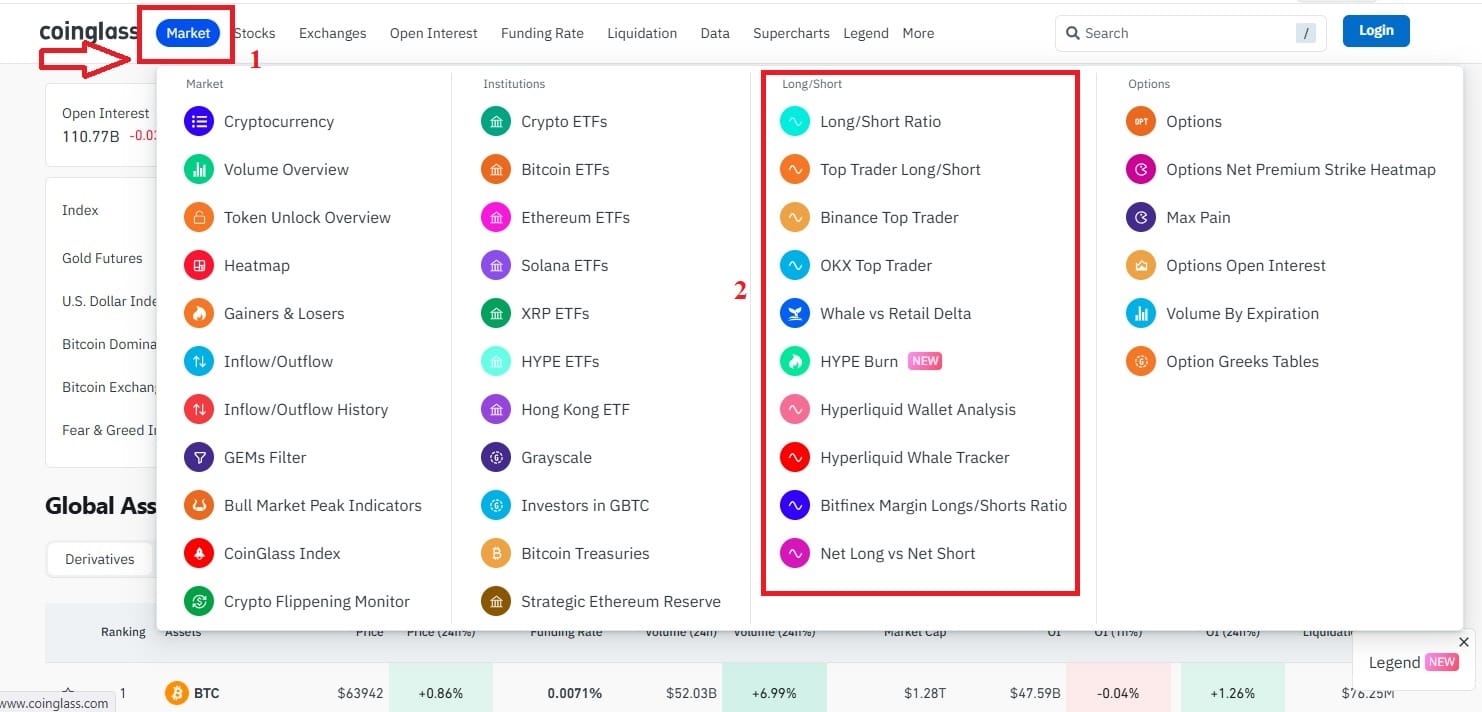The width and height of the screenshot is (1482, 712).
Task: Open Options Net Premium Strike Heatmap
Action: [x=1300, y=169]
